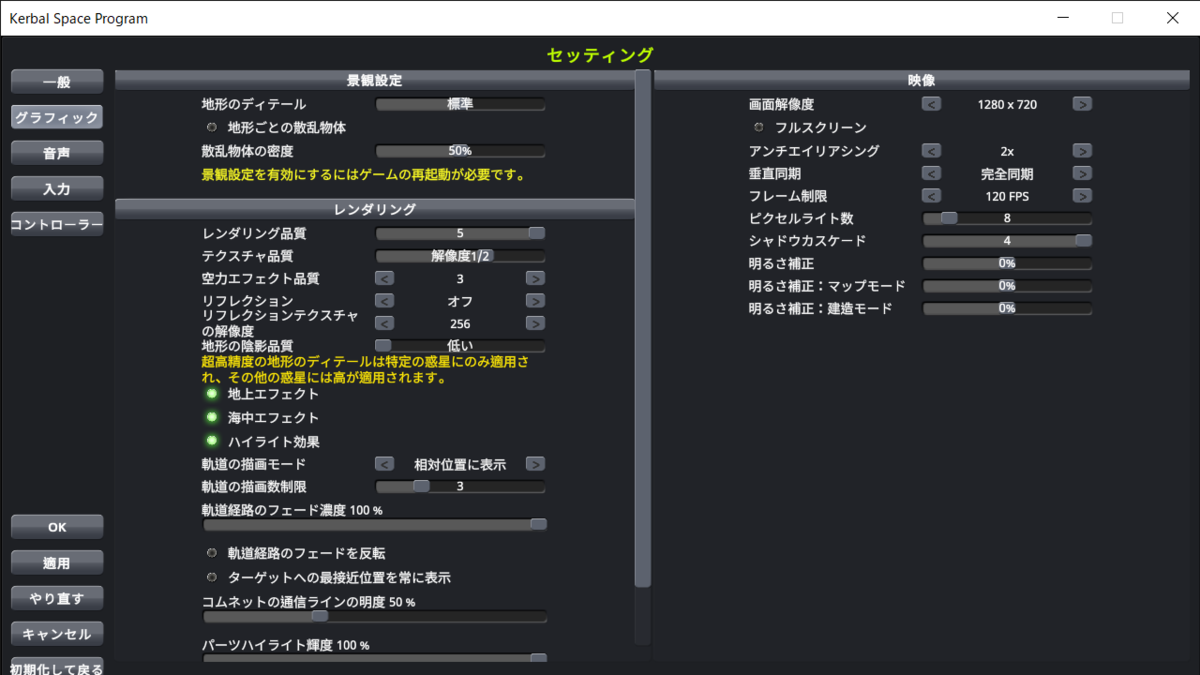Disable the 海中エフェクト toggle
This screenshot has height=675, width=1200.
coord(211,417)
